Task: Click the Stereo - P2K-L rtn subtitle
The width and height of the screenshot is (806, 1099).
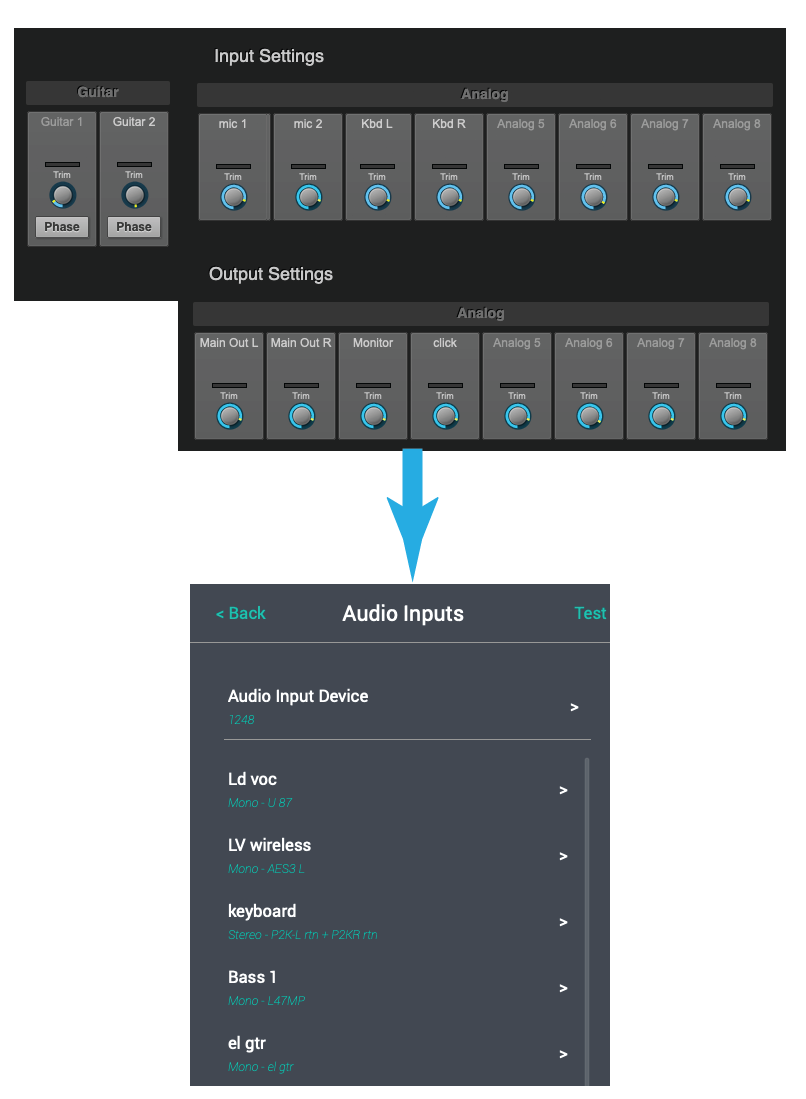Action: (303, 934)
